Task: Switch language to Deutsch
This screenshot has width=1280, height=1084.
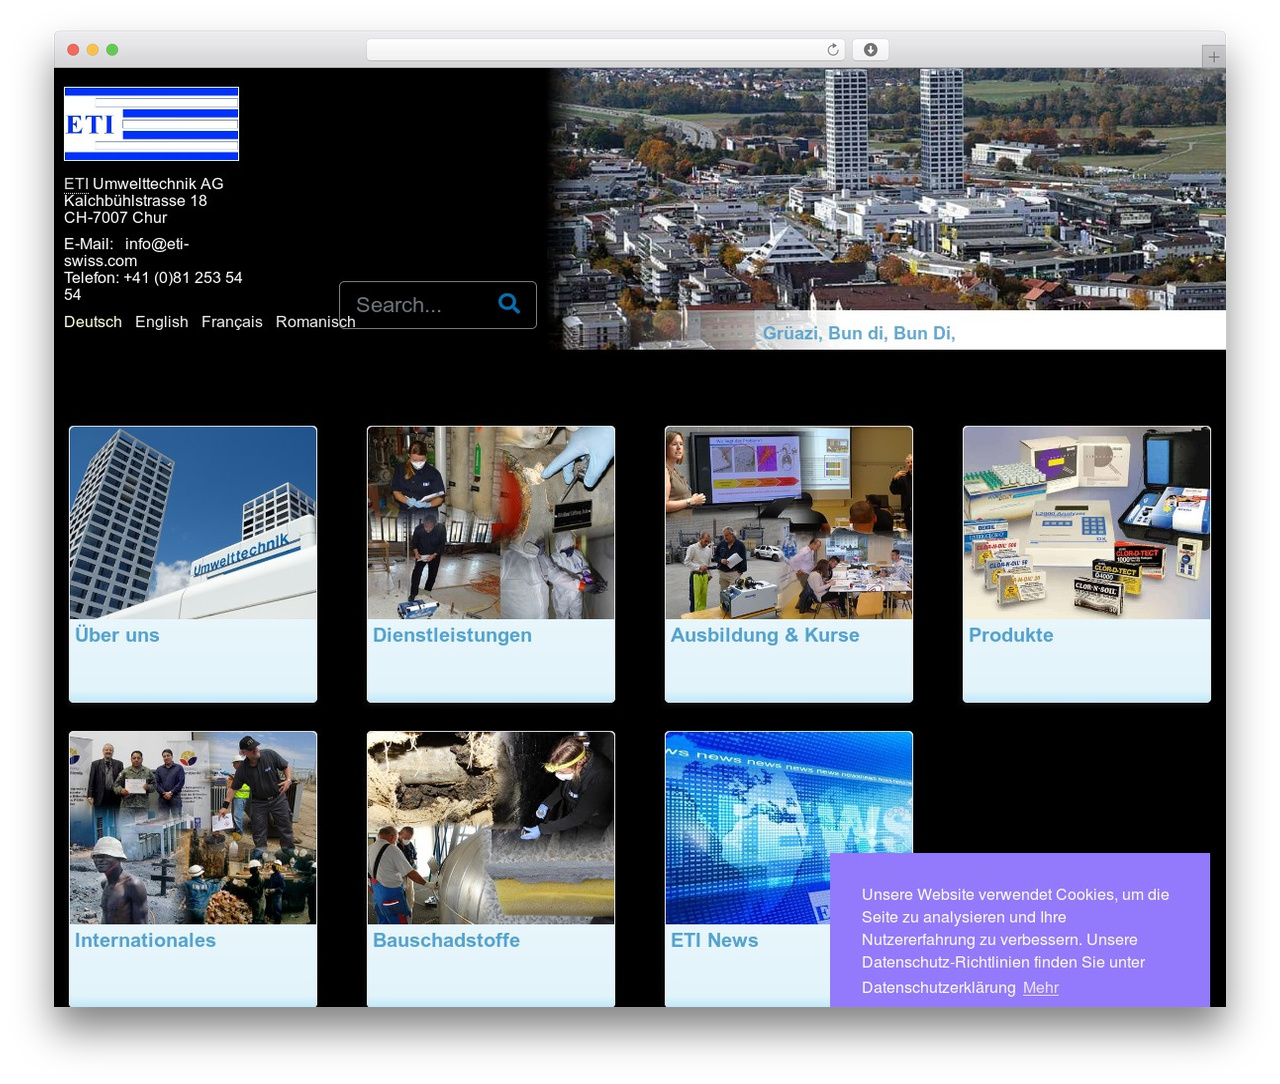Action: tap(93, 322)
